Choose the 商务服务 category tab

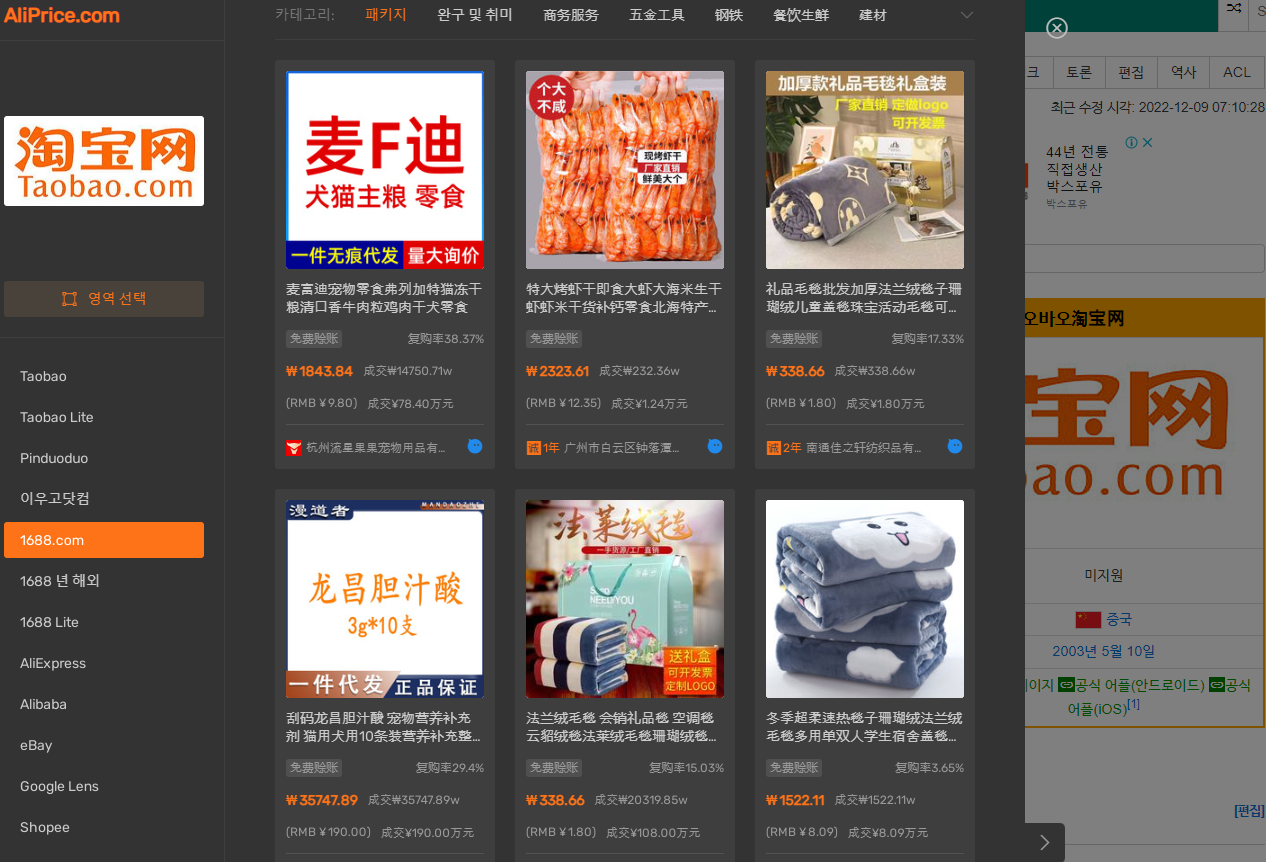(x=571, y=15)
